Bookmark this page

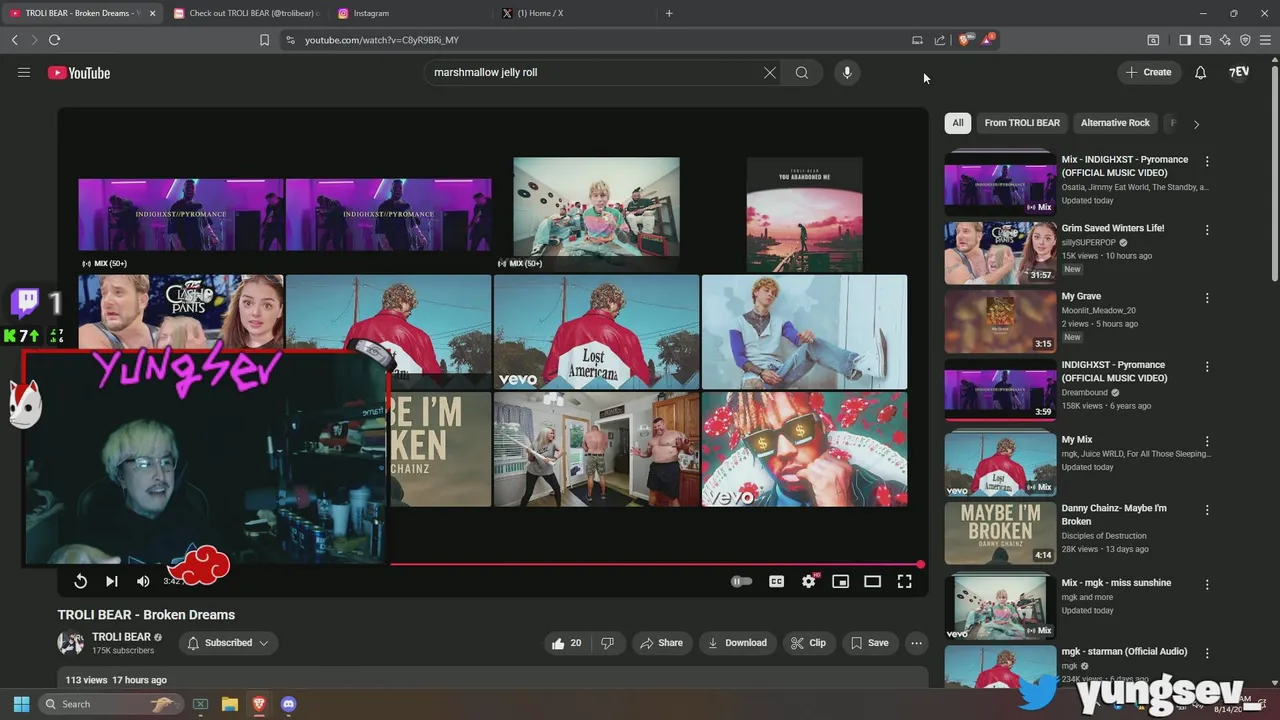click(264, 40)
